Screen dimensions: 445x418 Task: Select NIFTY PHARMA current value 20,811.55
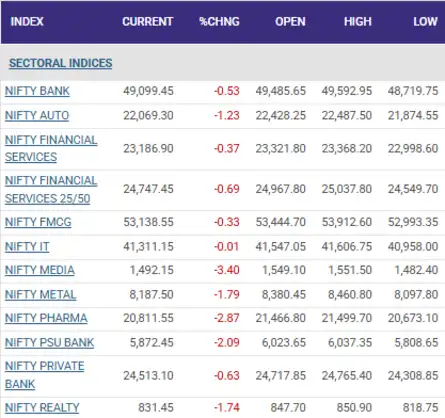click(148, 318)
